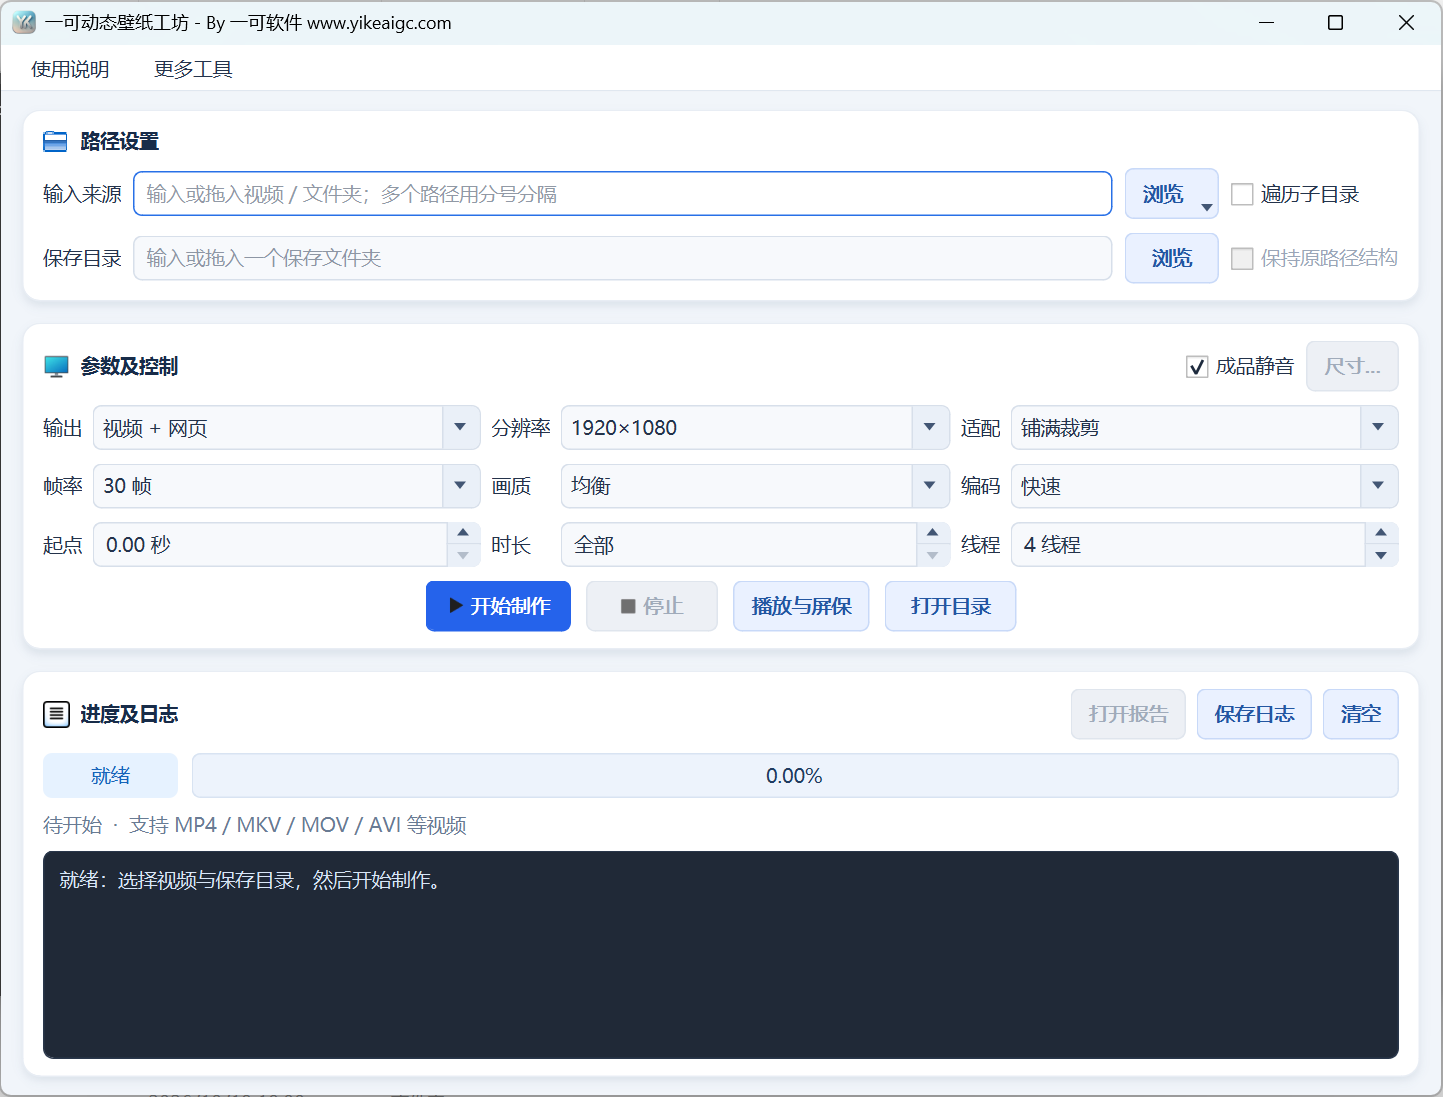Click the monitor icon beside 参数及控制
The image size is (1443, 1097).
(56, 366)
